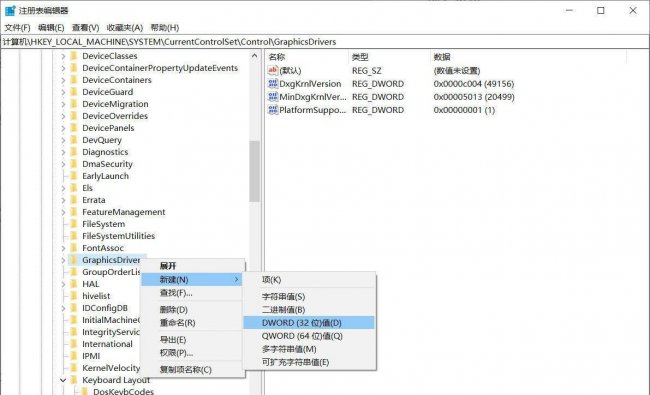Screen dimensions: 650x395
Task: Select 项(K) in the new submenu
Action: (x=309, y=280)
